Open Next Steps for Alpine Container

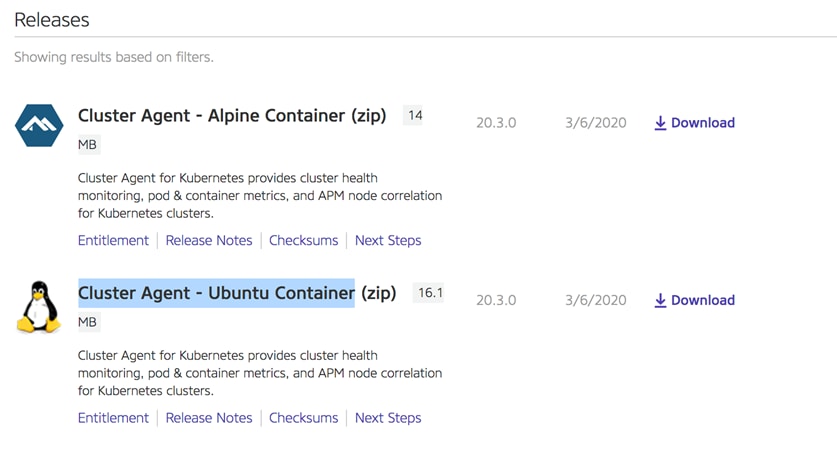(388, 241)
